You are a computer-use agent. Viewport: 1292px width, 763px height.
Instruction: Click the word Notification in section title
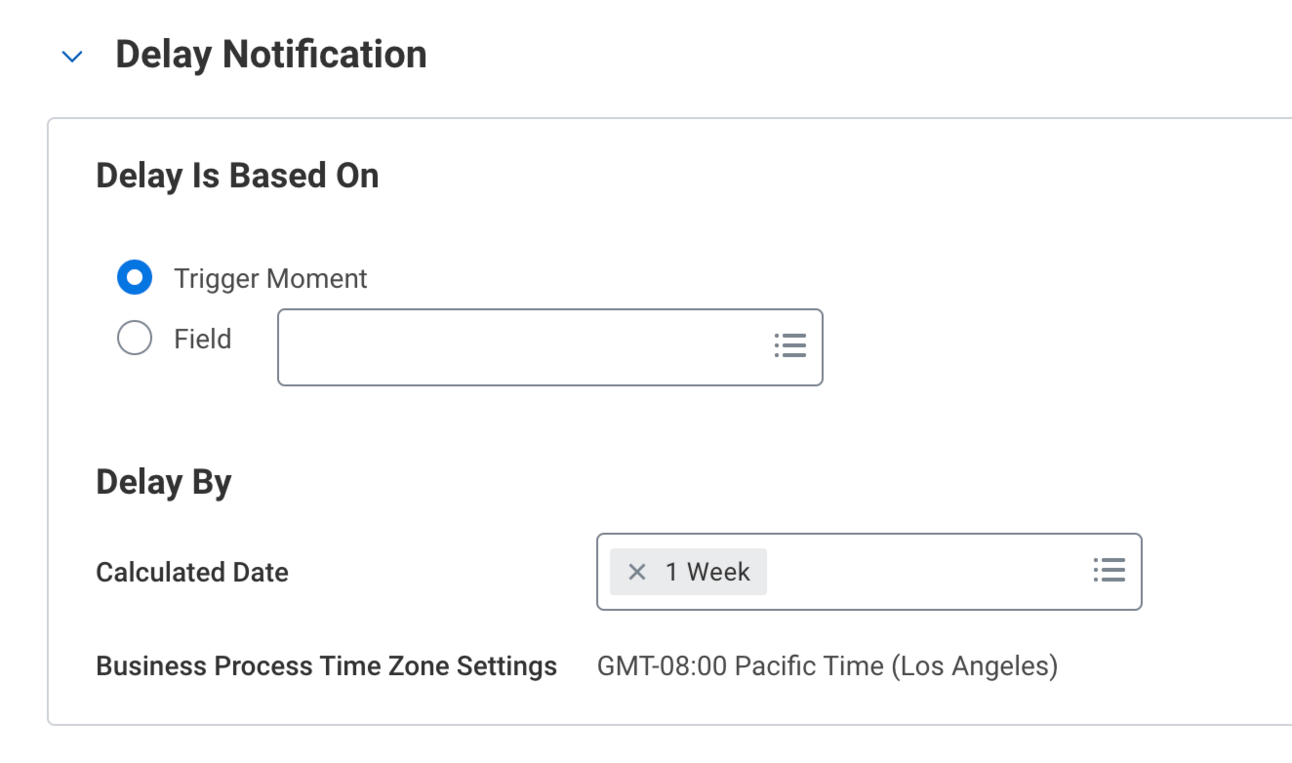click(x=325, y=54)
